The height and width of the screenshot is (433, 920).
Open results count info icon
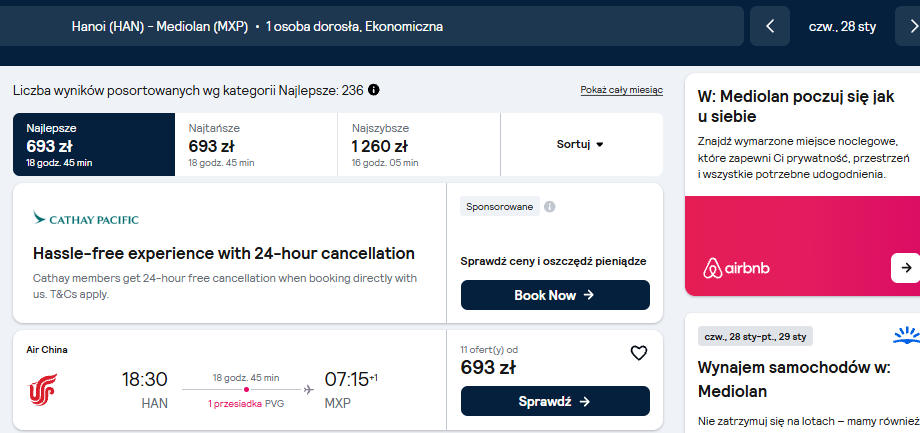(374, 90)
